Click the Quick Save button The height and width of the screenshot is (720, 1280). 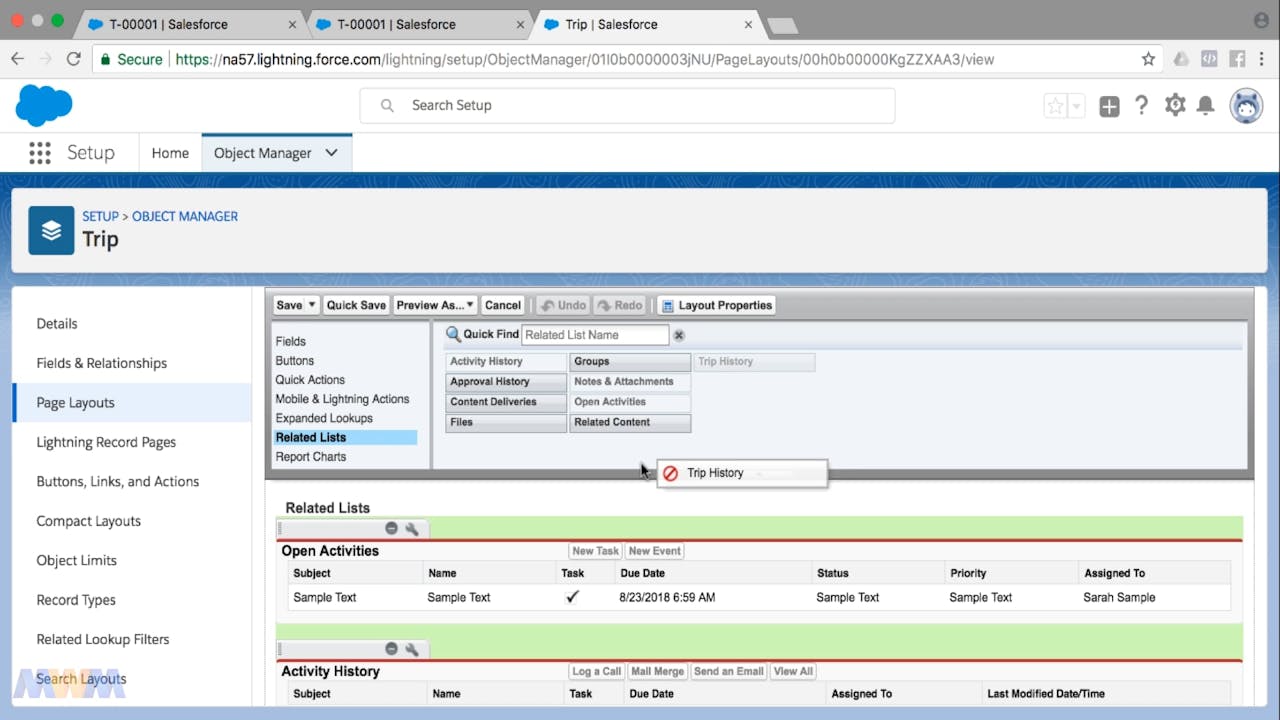[x=356, y=305]
